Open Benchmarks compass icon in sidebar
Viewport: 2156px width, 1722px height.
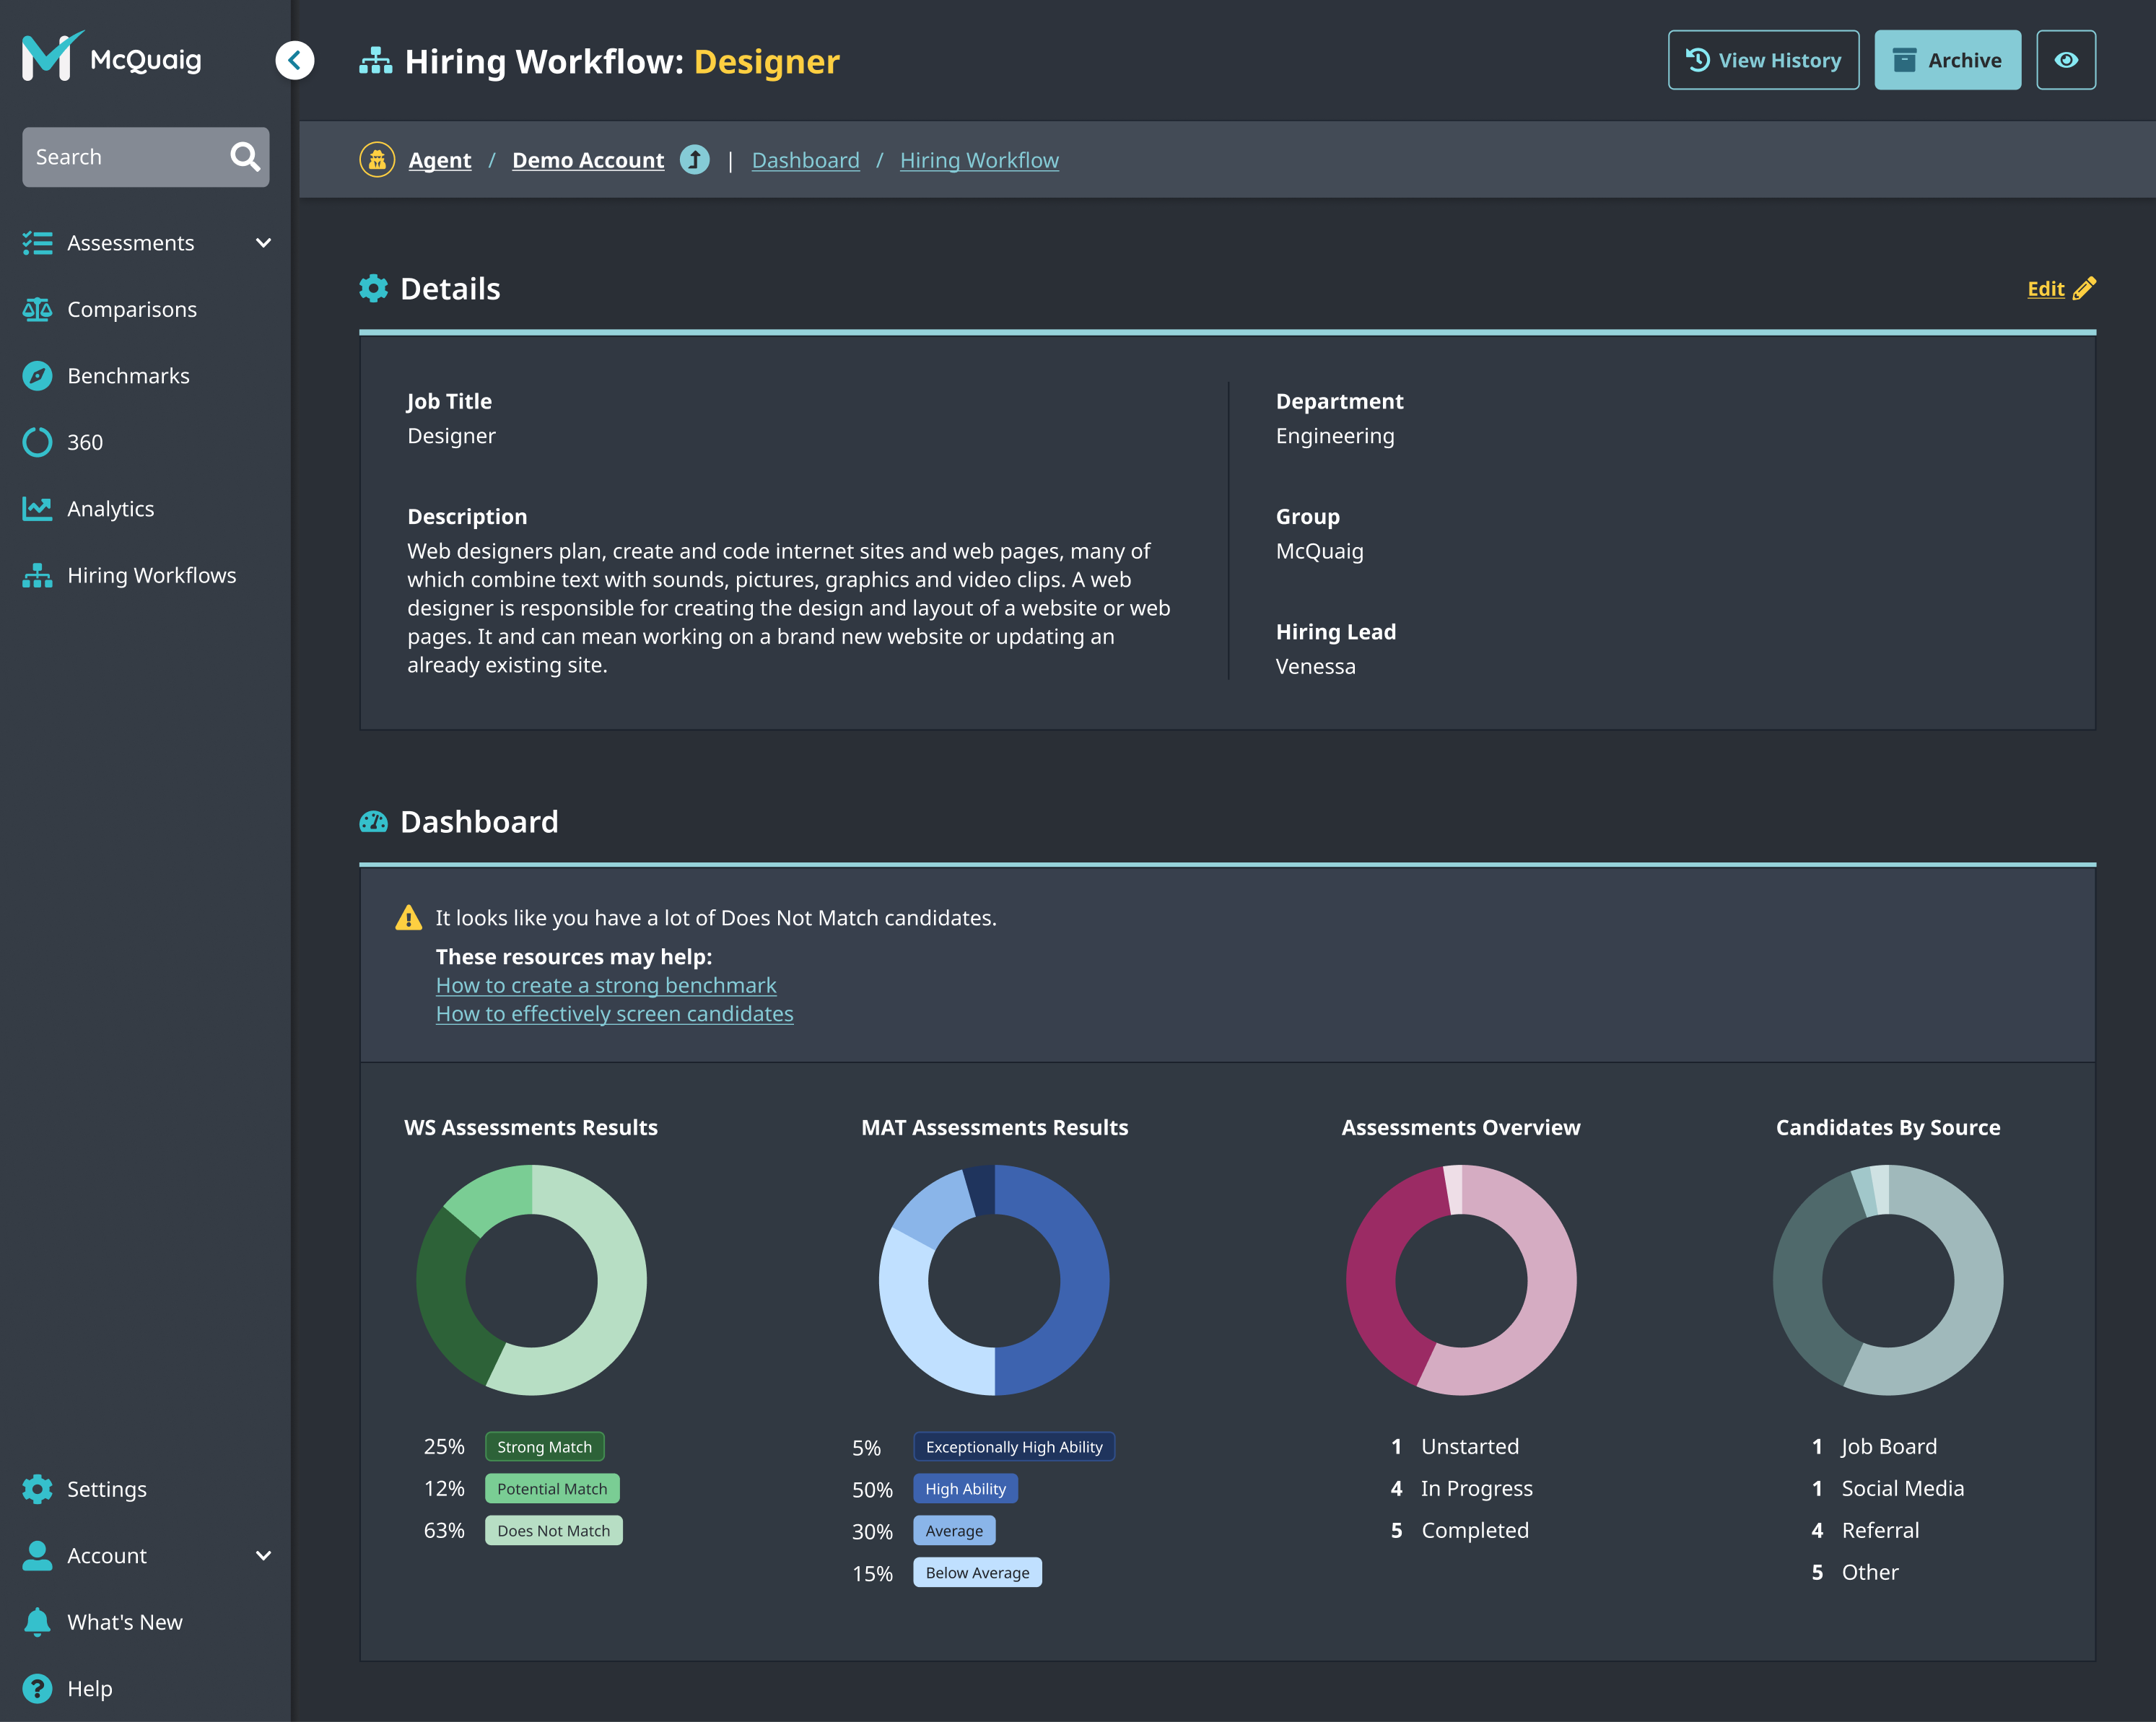pyautogui.click(x=37, y=376)
